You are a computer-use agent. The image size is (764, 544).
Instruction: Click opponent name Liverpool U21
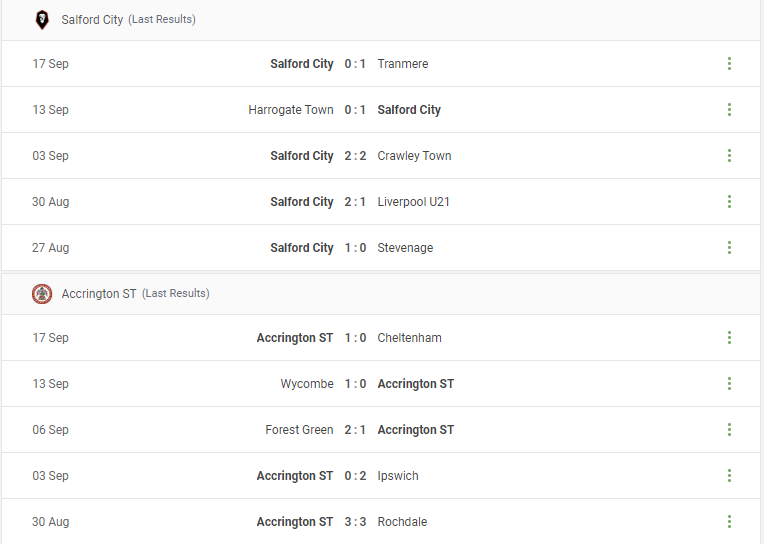click(x=414, y=202)
